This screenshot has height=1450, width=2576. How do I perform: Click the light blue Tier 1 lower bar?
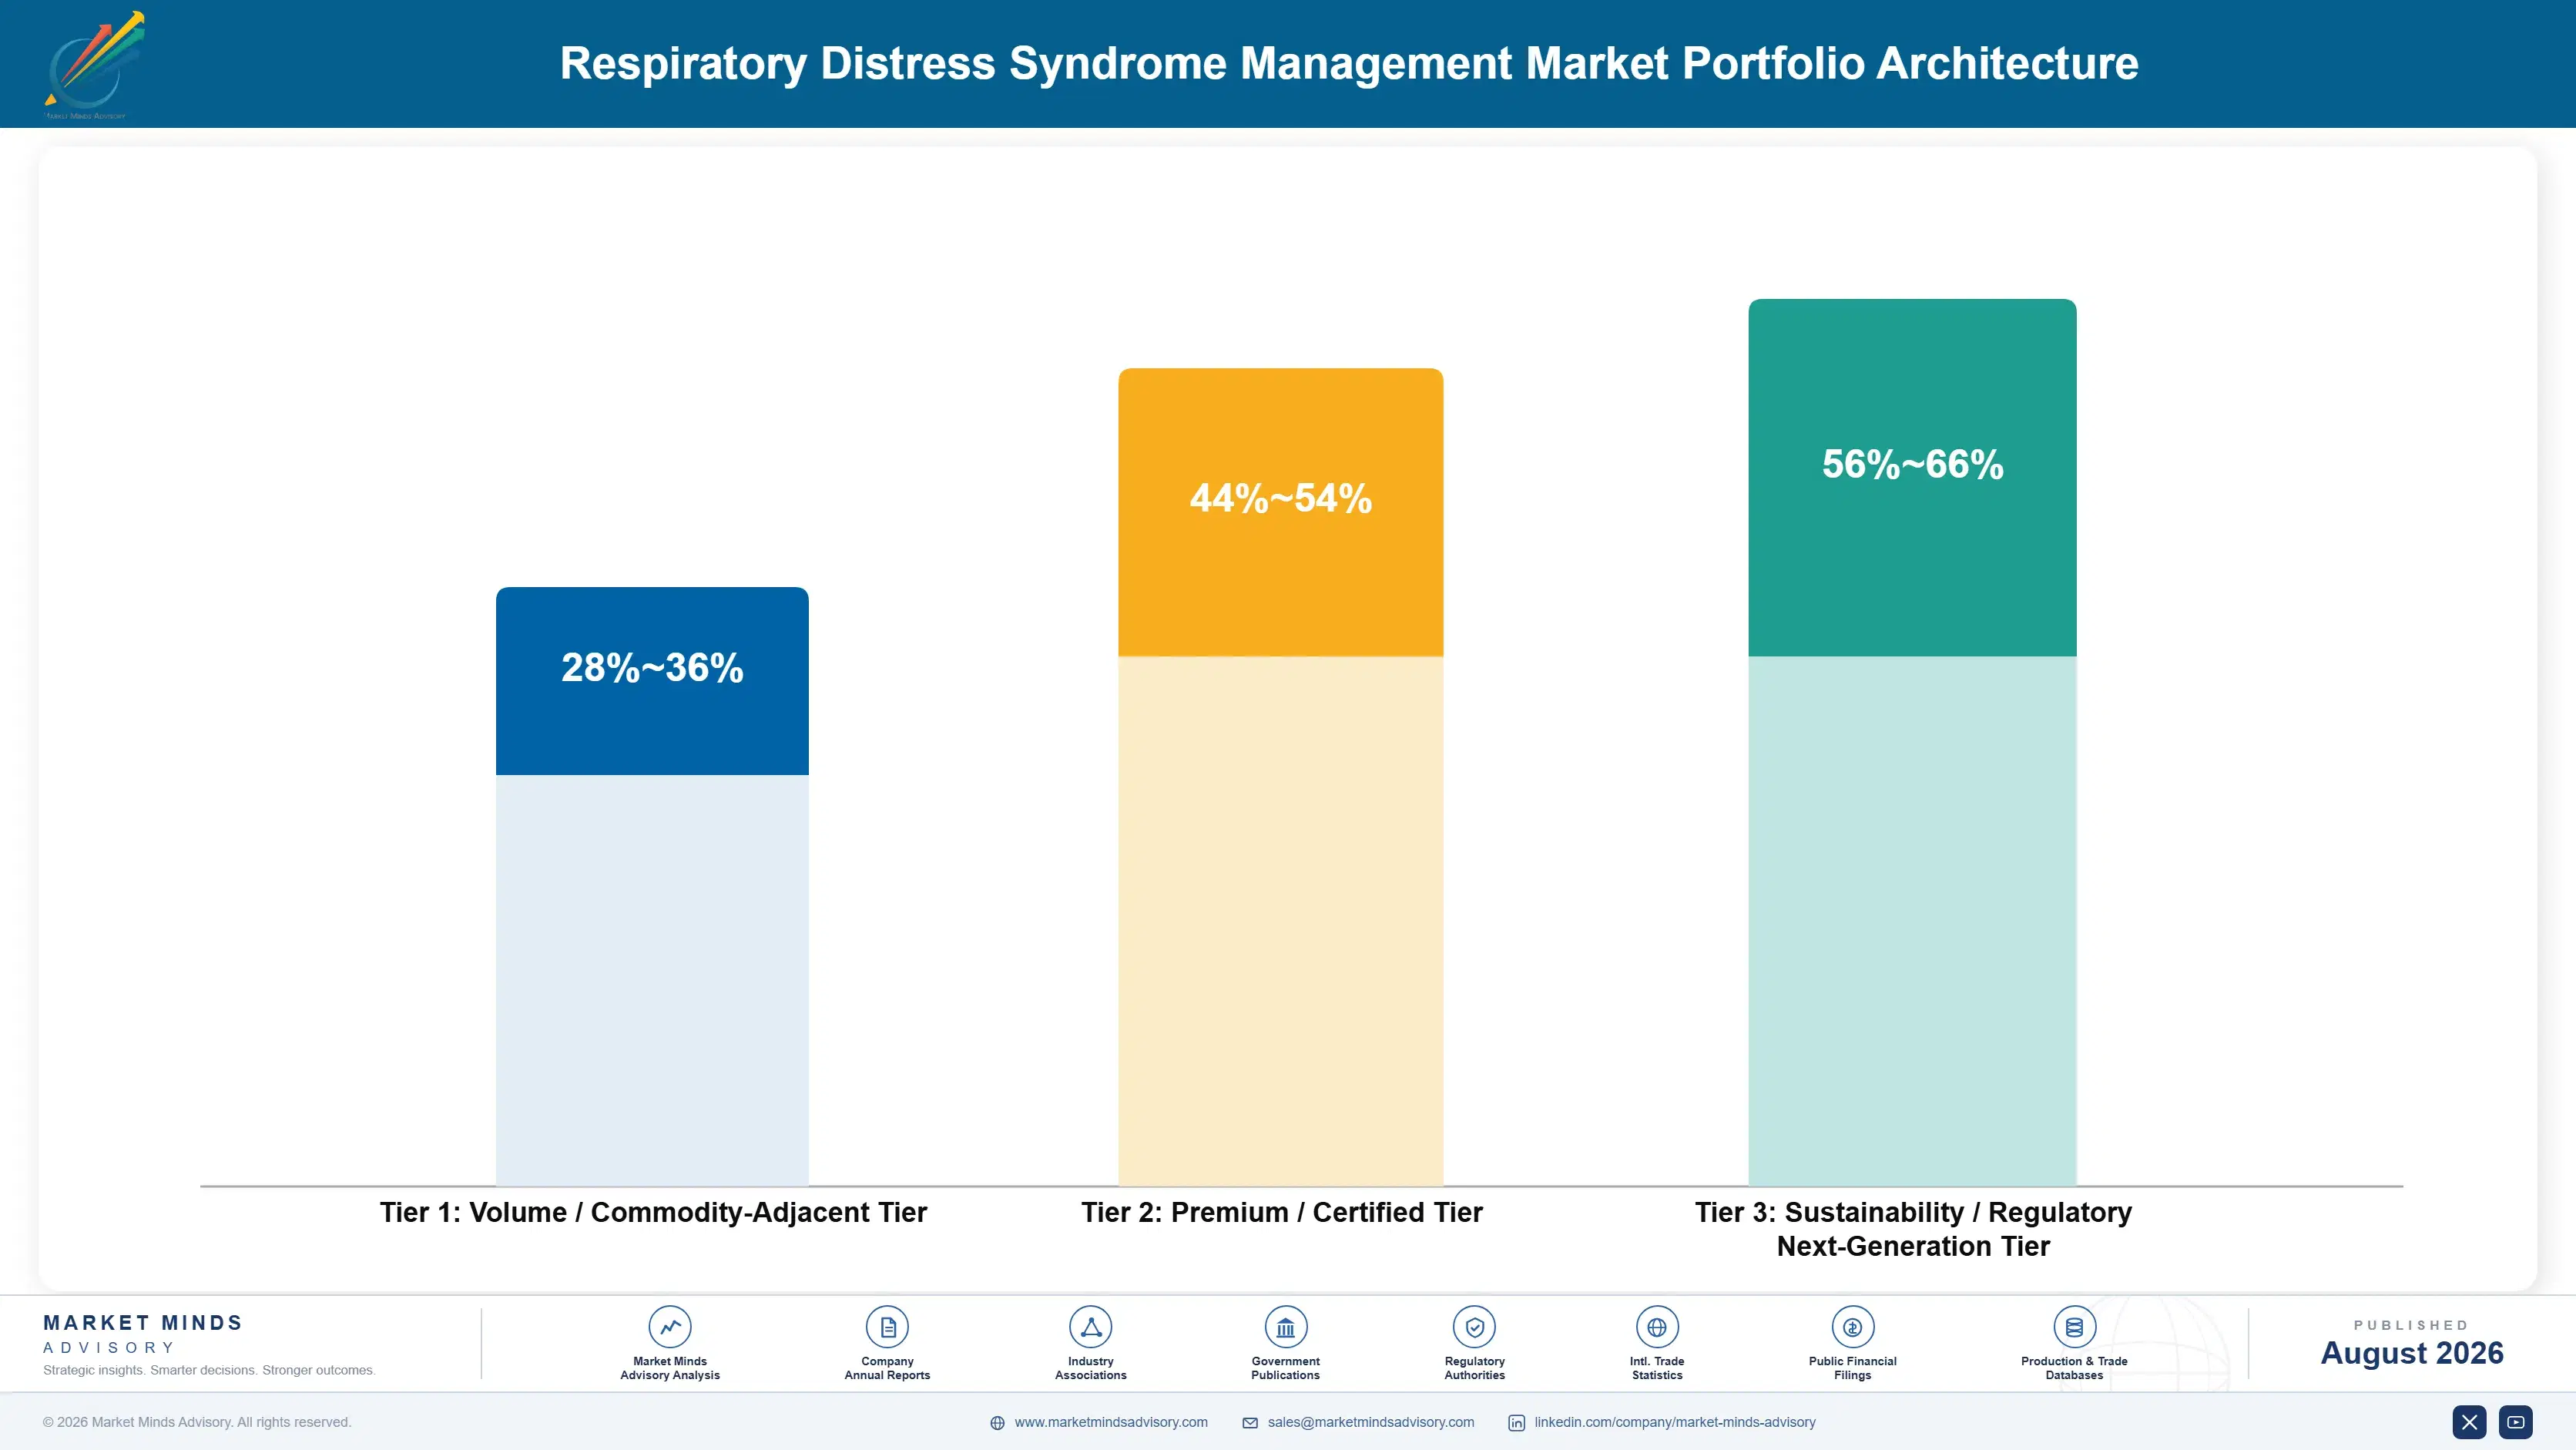(x=652, y=980)
